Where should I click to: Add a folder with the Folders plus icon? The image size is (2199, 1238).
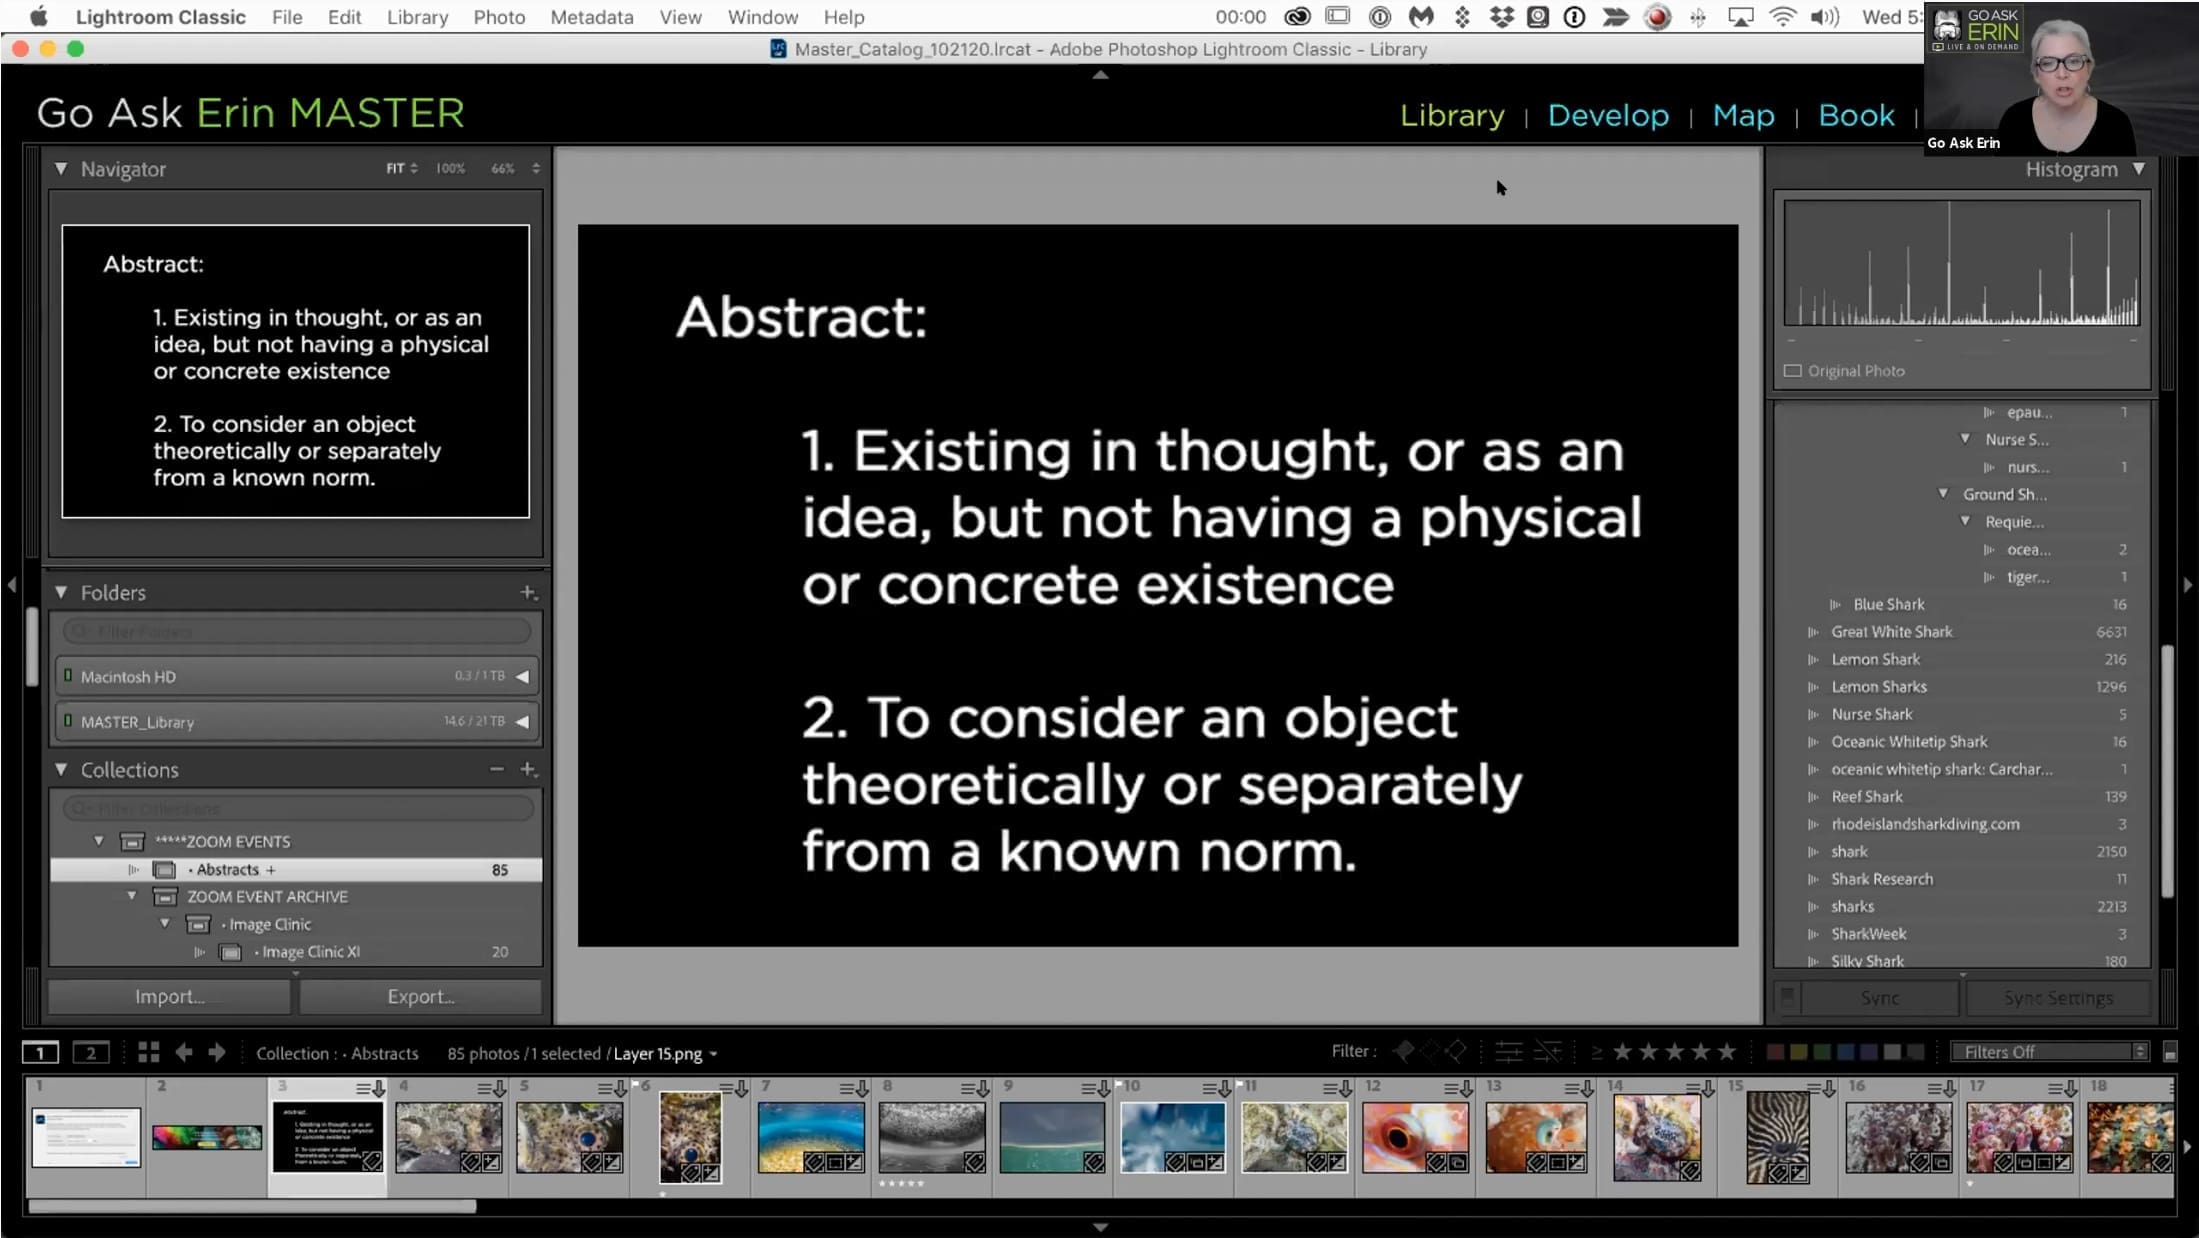[528, 592]
